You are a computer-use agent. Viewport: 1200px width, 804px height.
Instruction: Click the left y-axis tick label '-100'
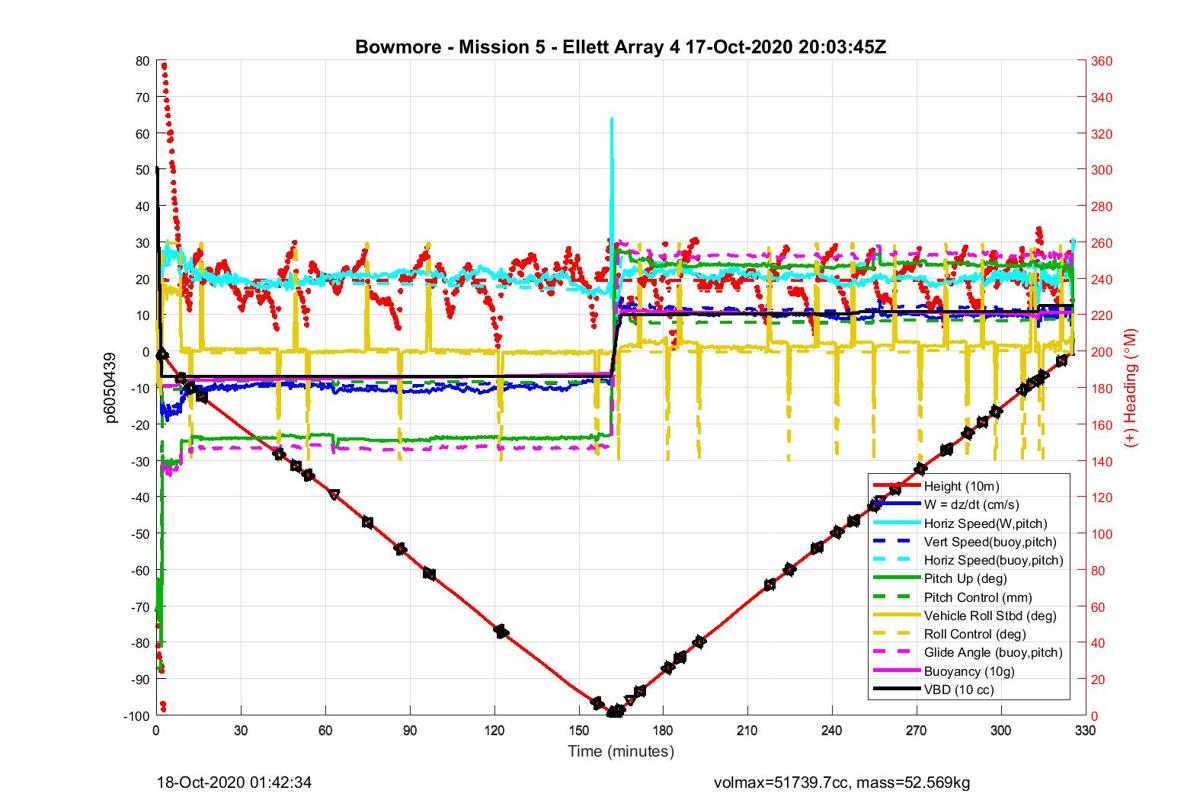136,716
